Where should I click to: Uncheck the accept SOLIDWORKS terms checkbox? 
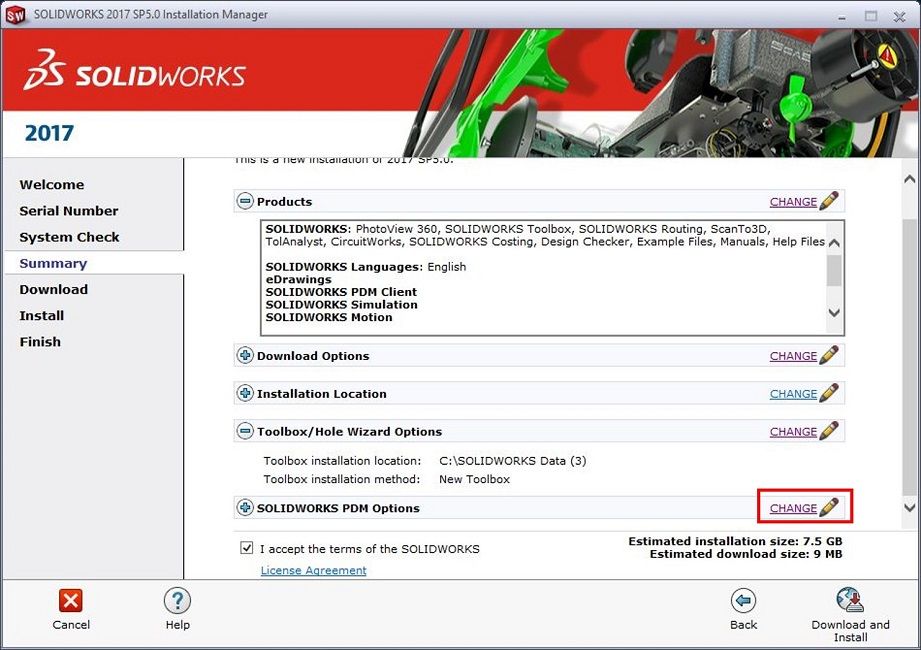click(247, 548)
